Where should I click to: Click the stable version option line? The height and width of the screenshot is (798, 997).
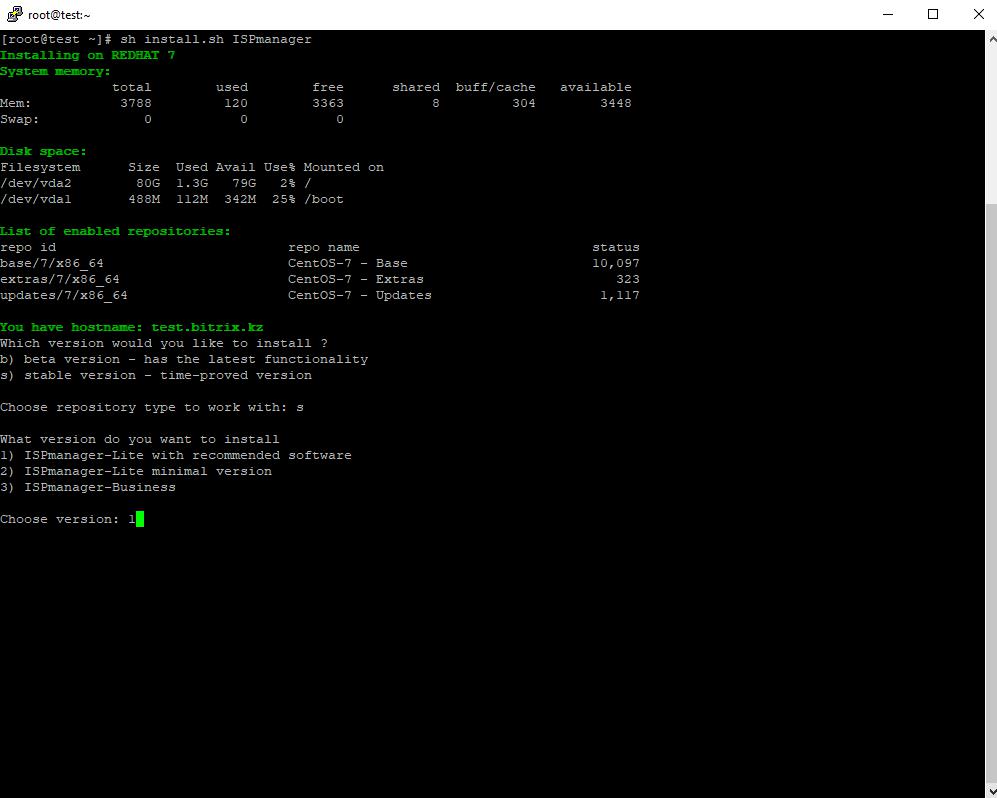coord(156,375)
